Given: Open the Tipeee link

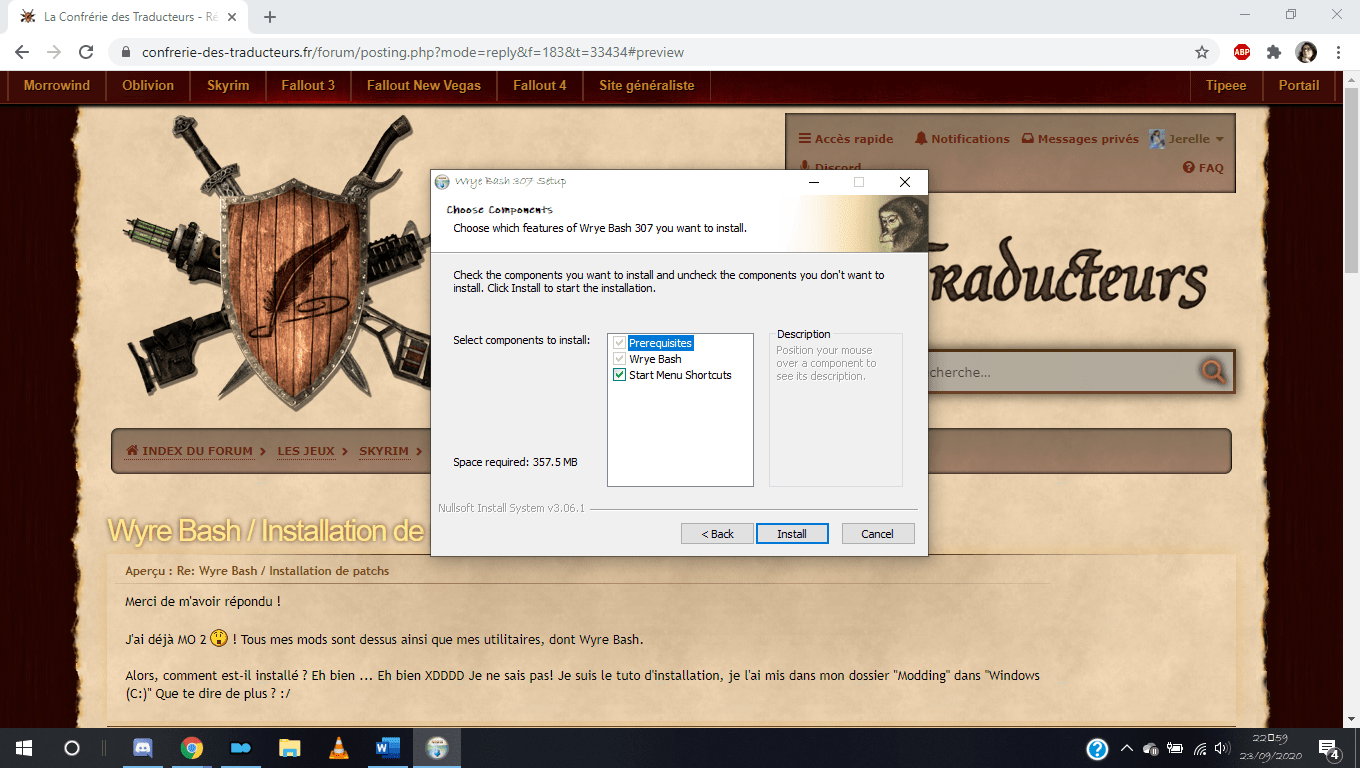Looking at the screenshot, I should (x=1226, y=86).
